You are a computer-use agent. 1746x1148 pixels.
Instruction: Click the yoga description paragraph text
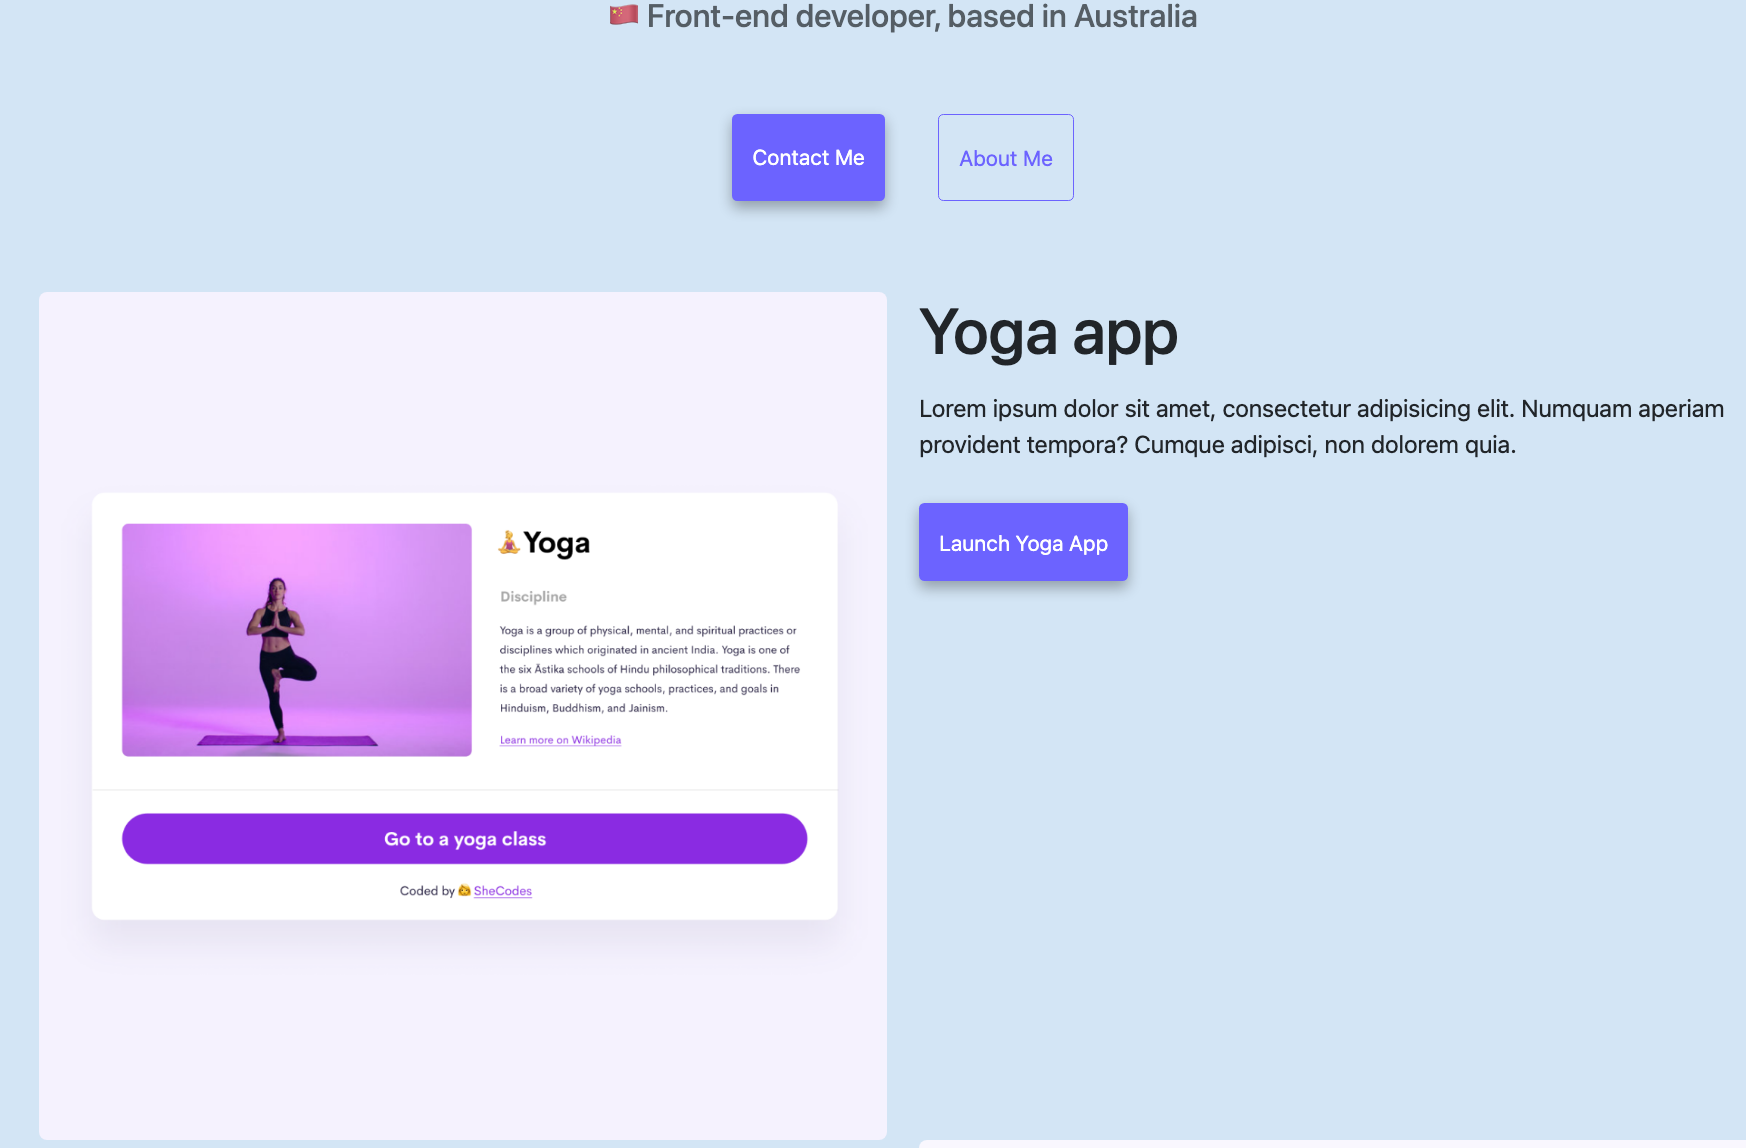[650, 669]
